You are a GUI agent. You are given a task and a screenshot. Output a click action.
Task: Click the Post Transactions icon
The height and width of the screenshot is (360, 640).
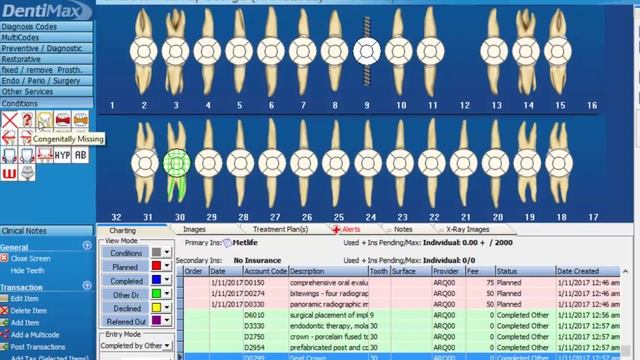pos(4,347)
